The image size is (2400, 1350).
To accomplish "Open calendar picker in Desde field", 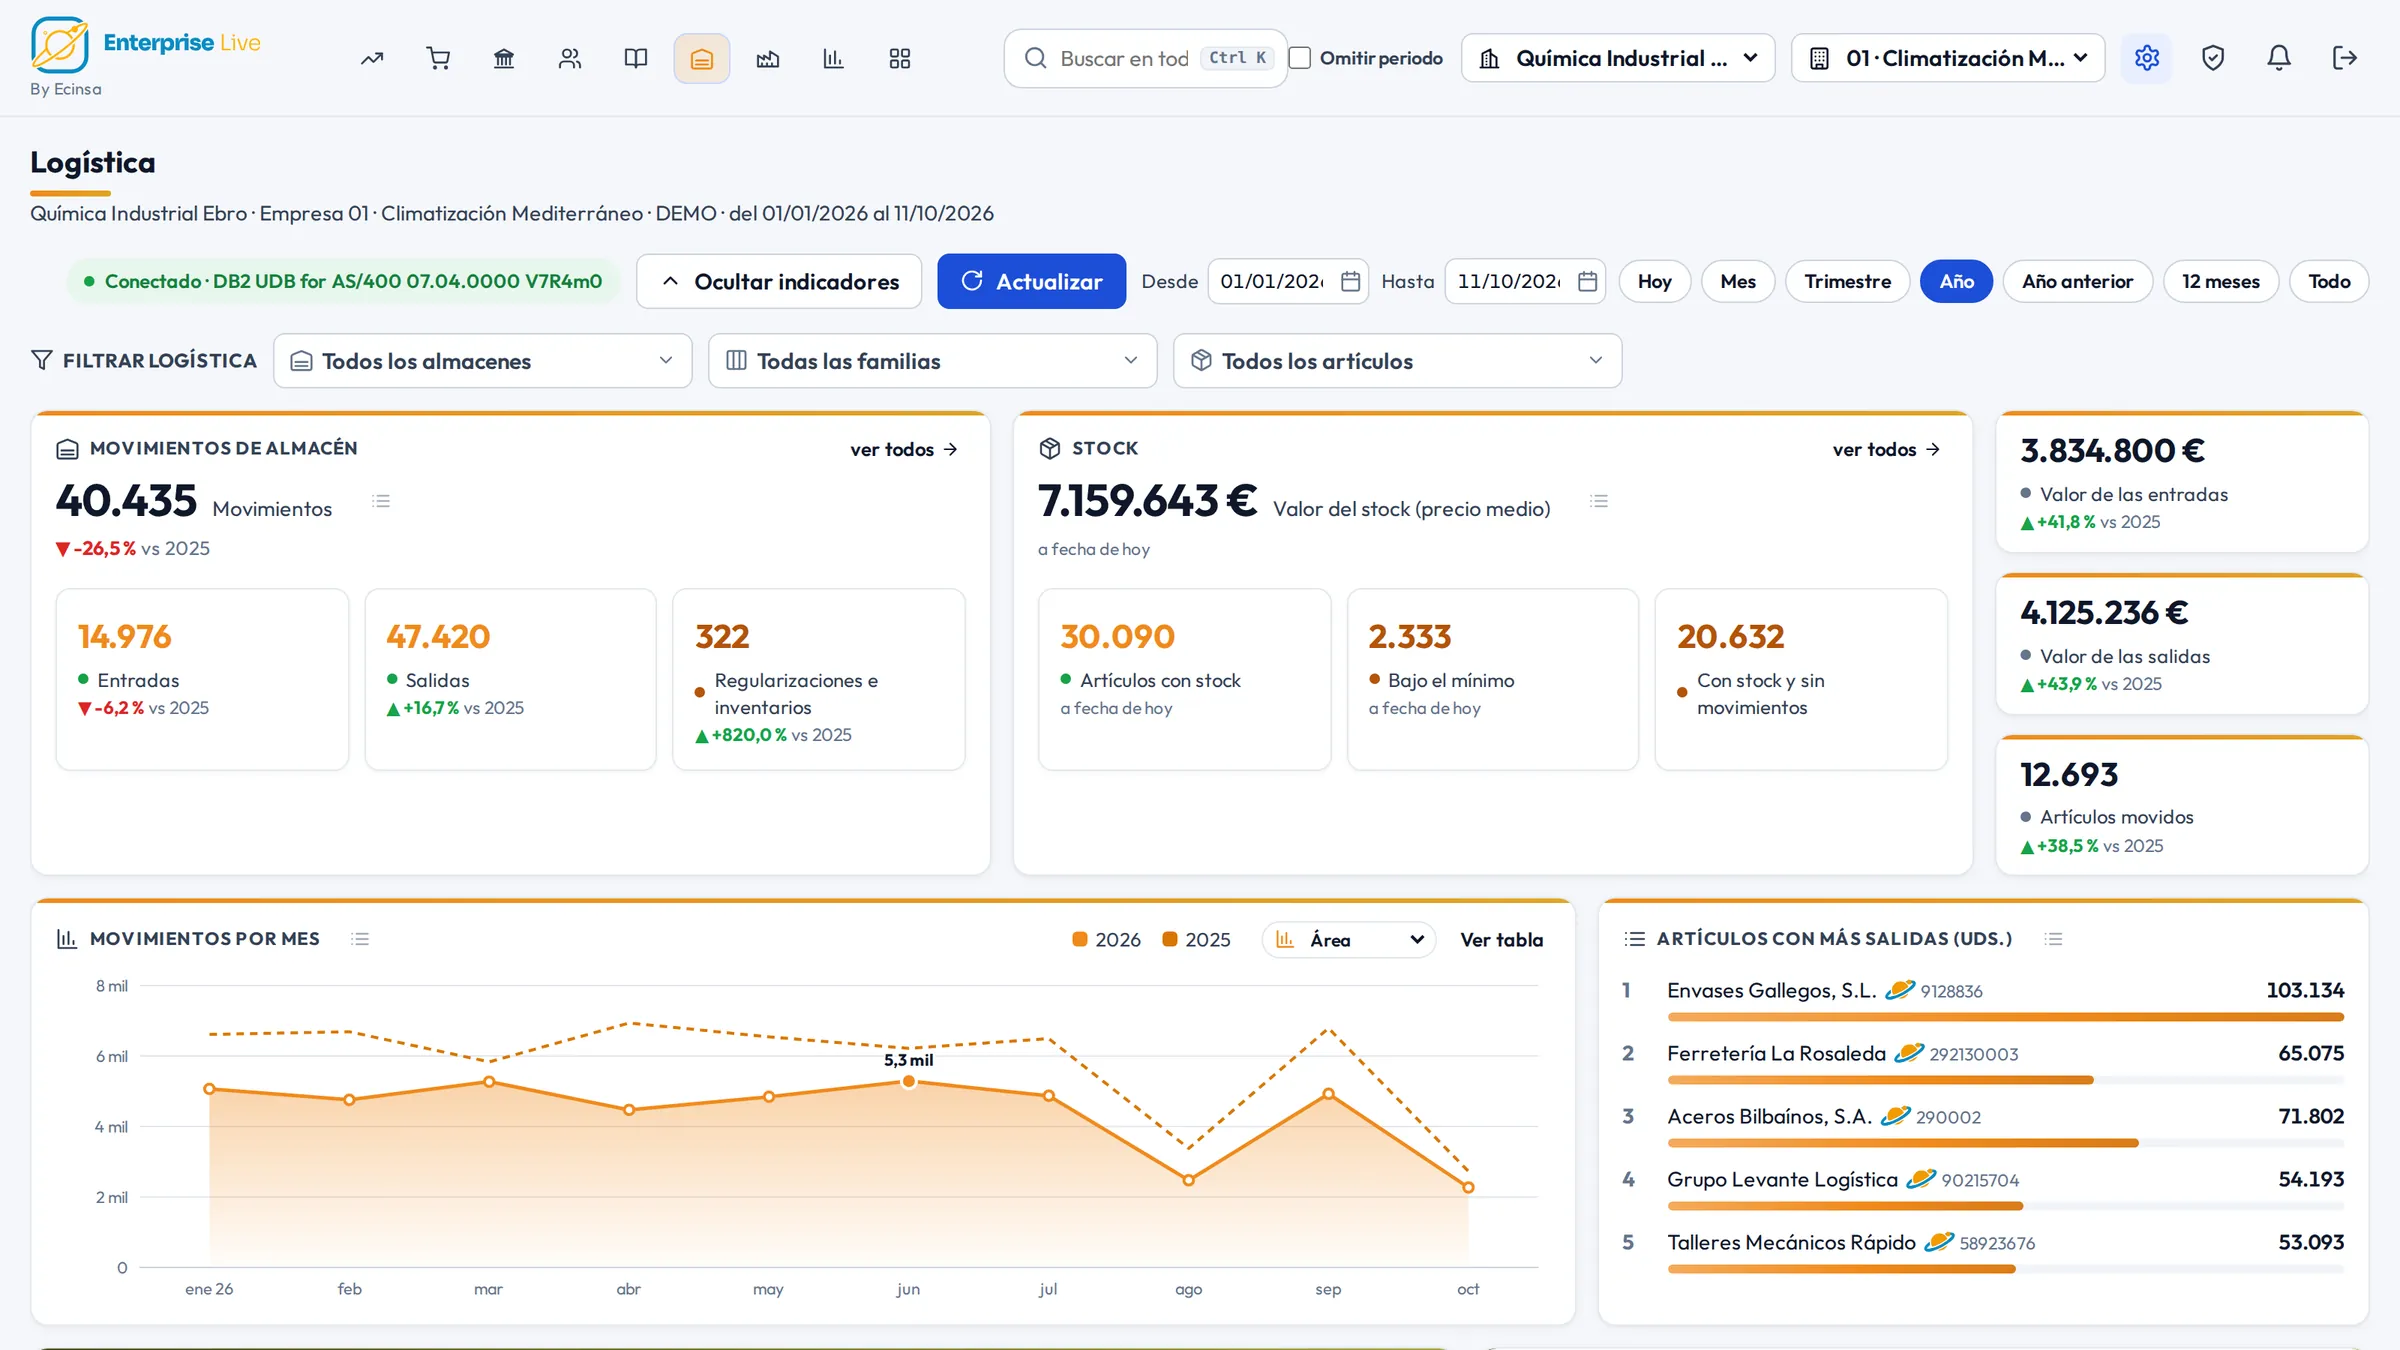I will [1350, 281].
